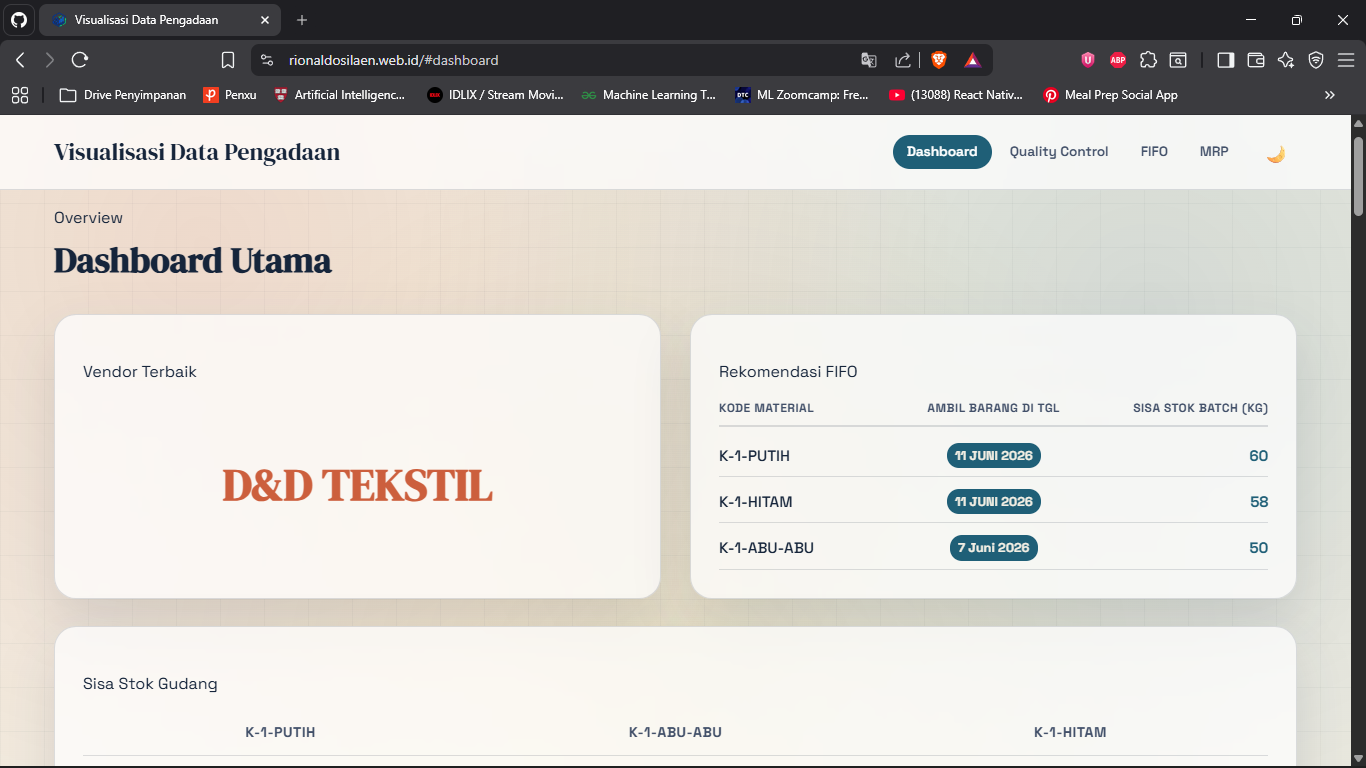The height and width of the screenshot is (768, 1366).
Task: Open the IDLIX Stream Movie bookmark
Action: [x=496, y=95]
